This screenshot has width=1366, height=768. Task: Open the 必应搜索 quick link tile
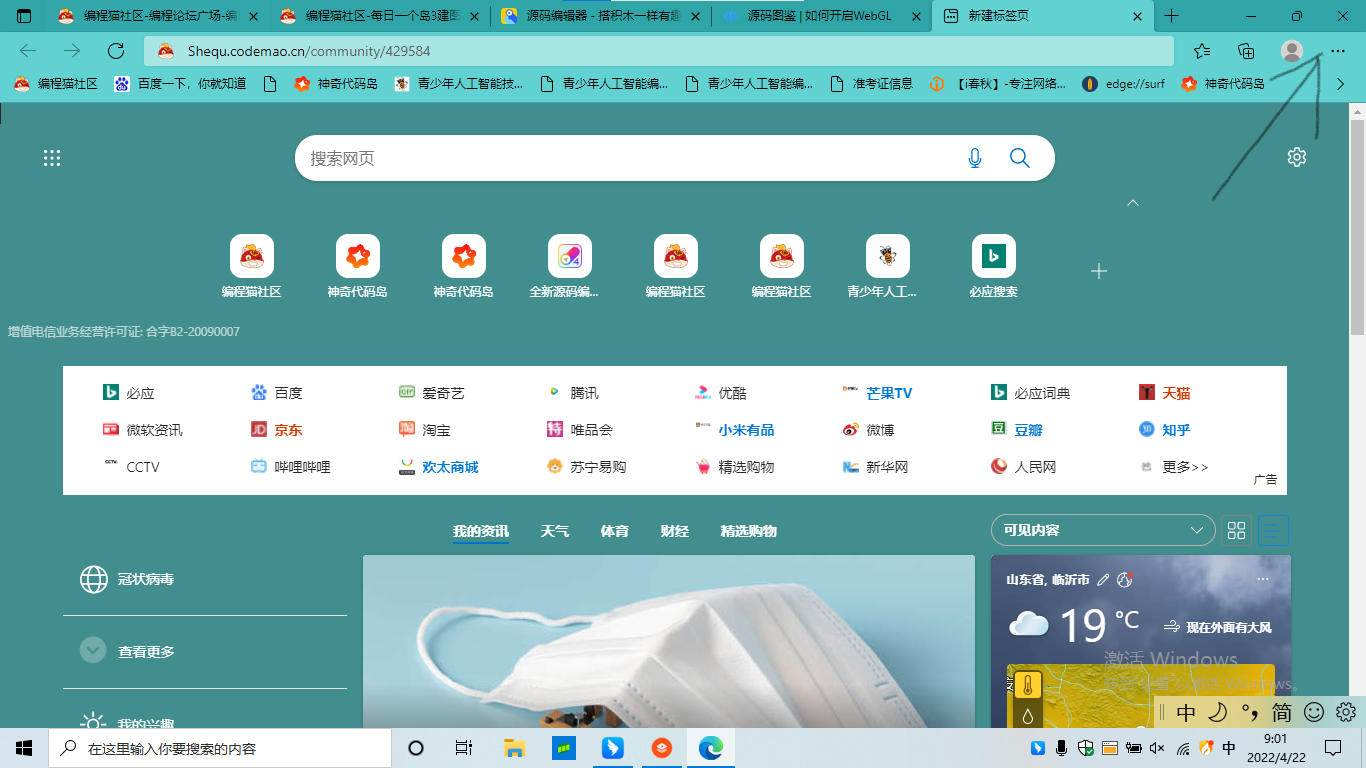(x=994, y=267)
